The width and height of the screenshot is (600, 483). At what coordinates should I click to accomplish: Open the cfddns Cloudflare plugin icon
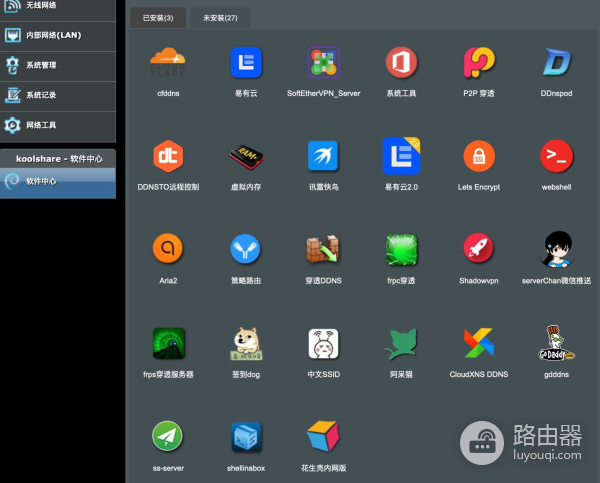[x=168, y=63]
